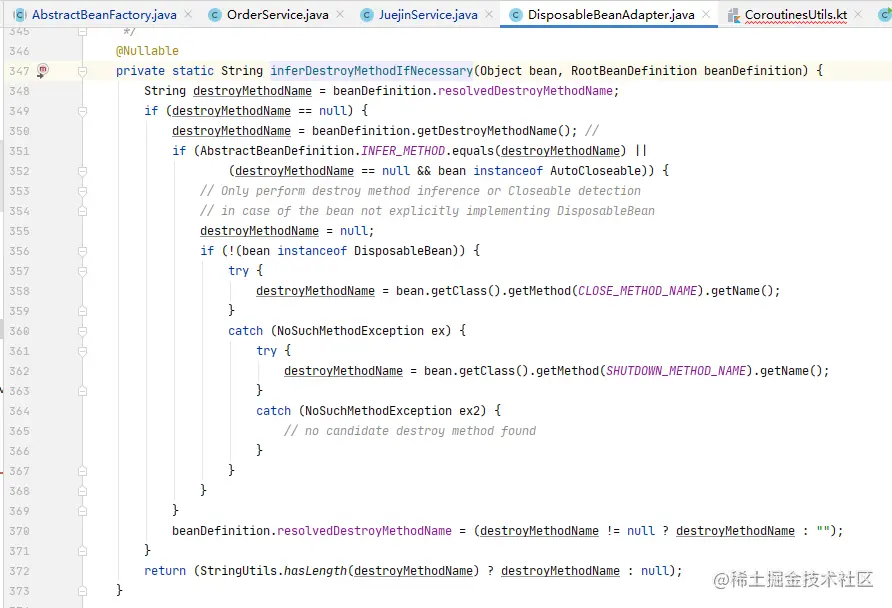Switch to the CoroutinesUtils.kt tab
Viewport: 892px width, 608px height.
click(x=796, y=15)
